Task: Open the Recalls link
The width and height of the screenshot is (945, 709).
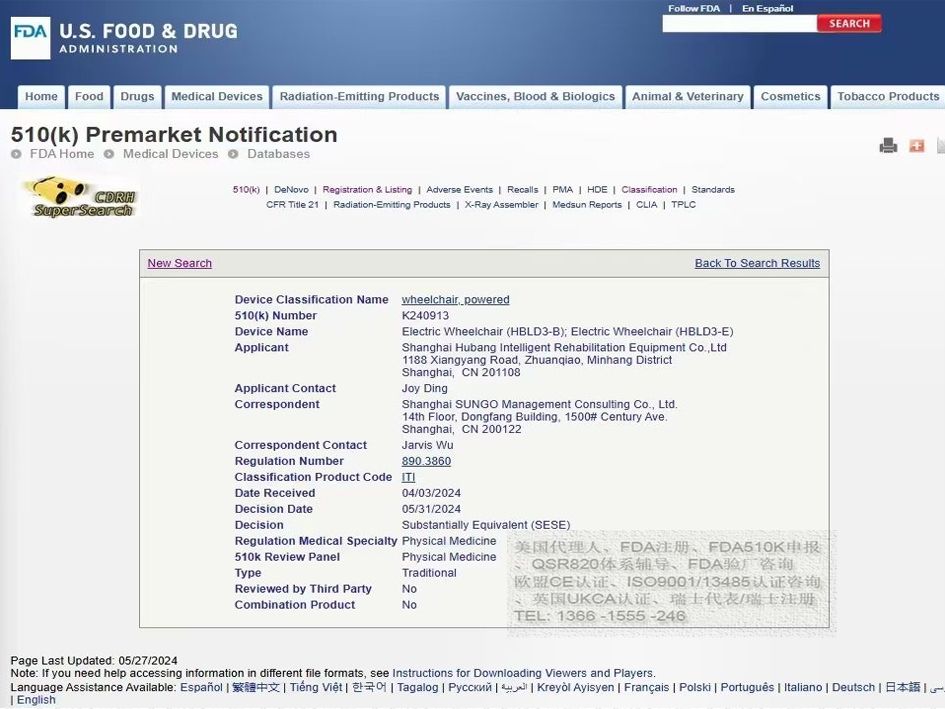Action: pos(523,189)
